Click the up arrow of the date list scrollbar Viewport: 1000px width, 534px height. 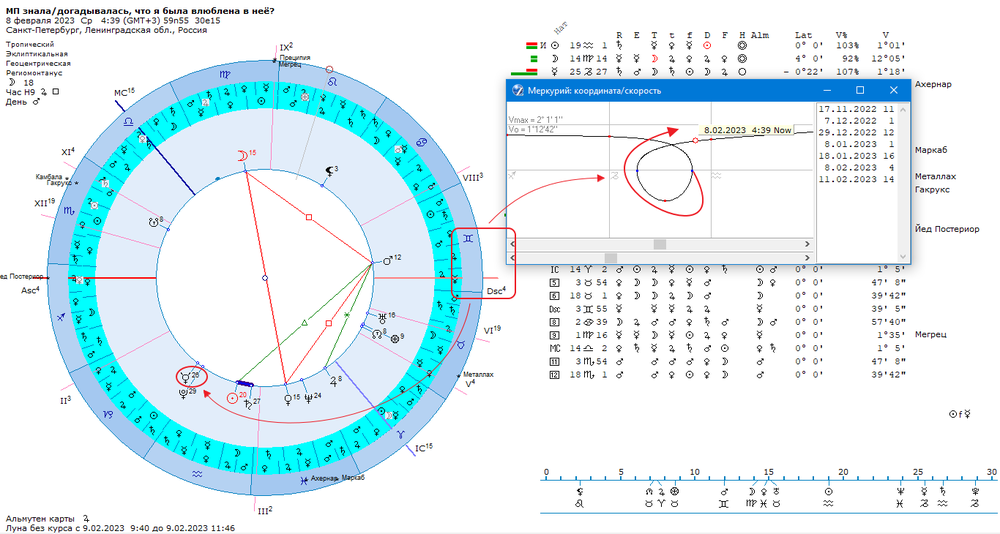point(903,109)
